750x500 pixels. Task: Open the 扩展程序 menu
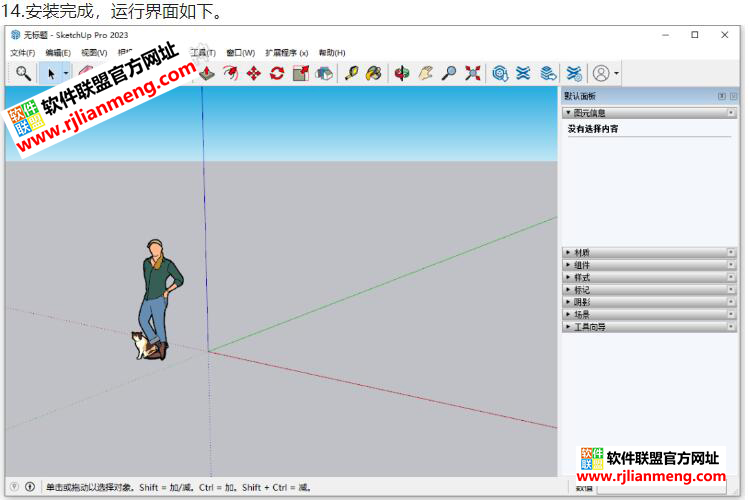pos(286,52)
